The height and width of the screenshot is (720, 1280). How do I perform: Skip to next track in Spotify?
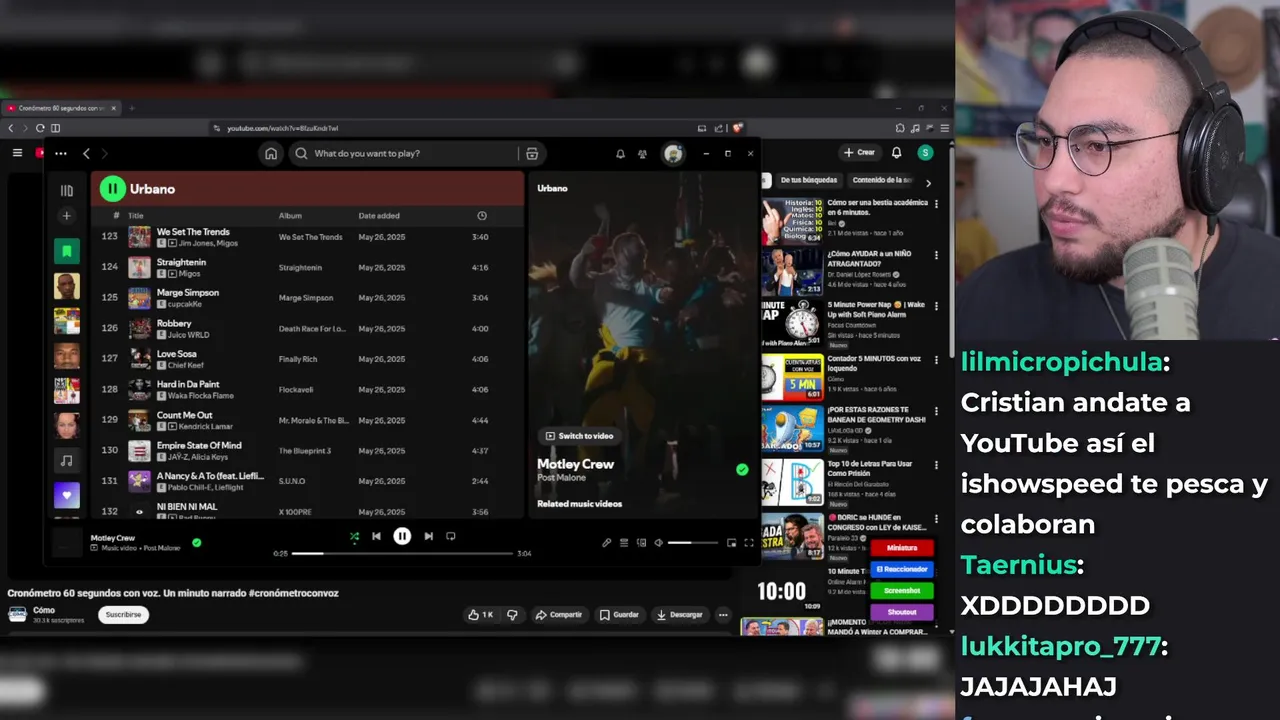428,536
